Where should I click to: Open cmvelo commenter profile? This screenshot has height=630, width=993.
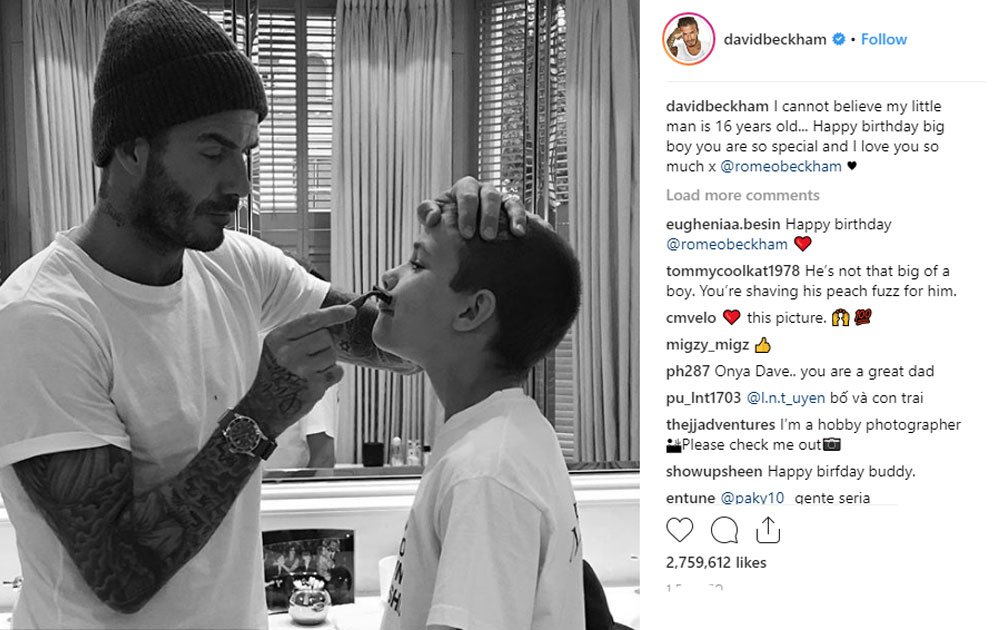691,318
